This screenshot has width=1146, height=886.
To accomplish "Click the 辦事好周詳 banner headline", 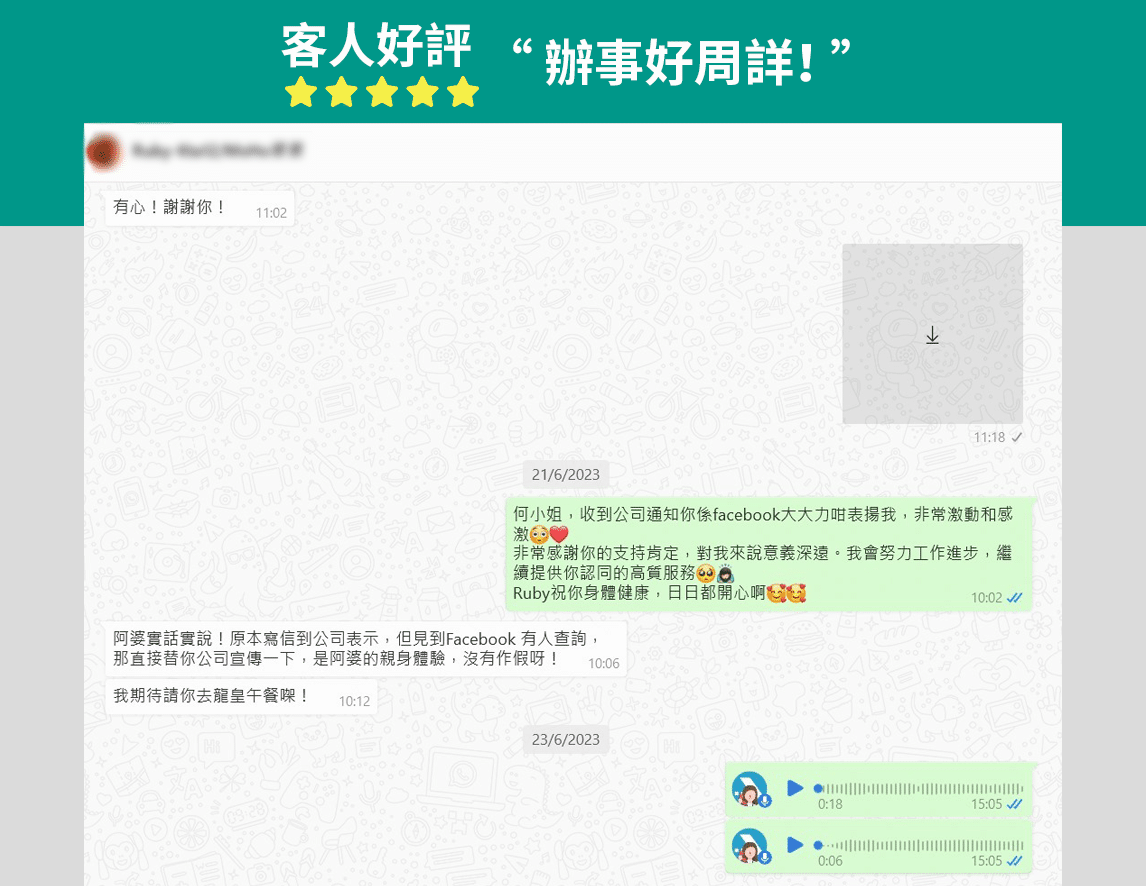I will click(x=680, y=62).
